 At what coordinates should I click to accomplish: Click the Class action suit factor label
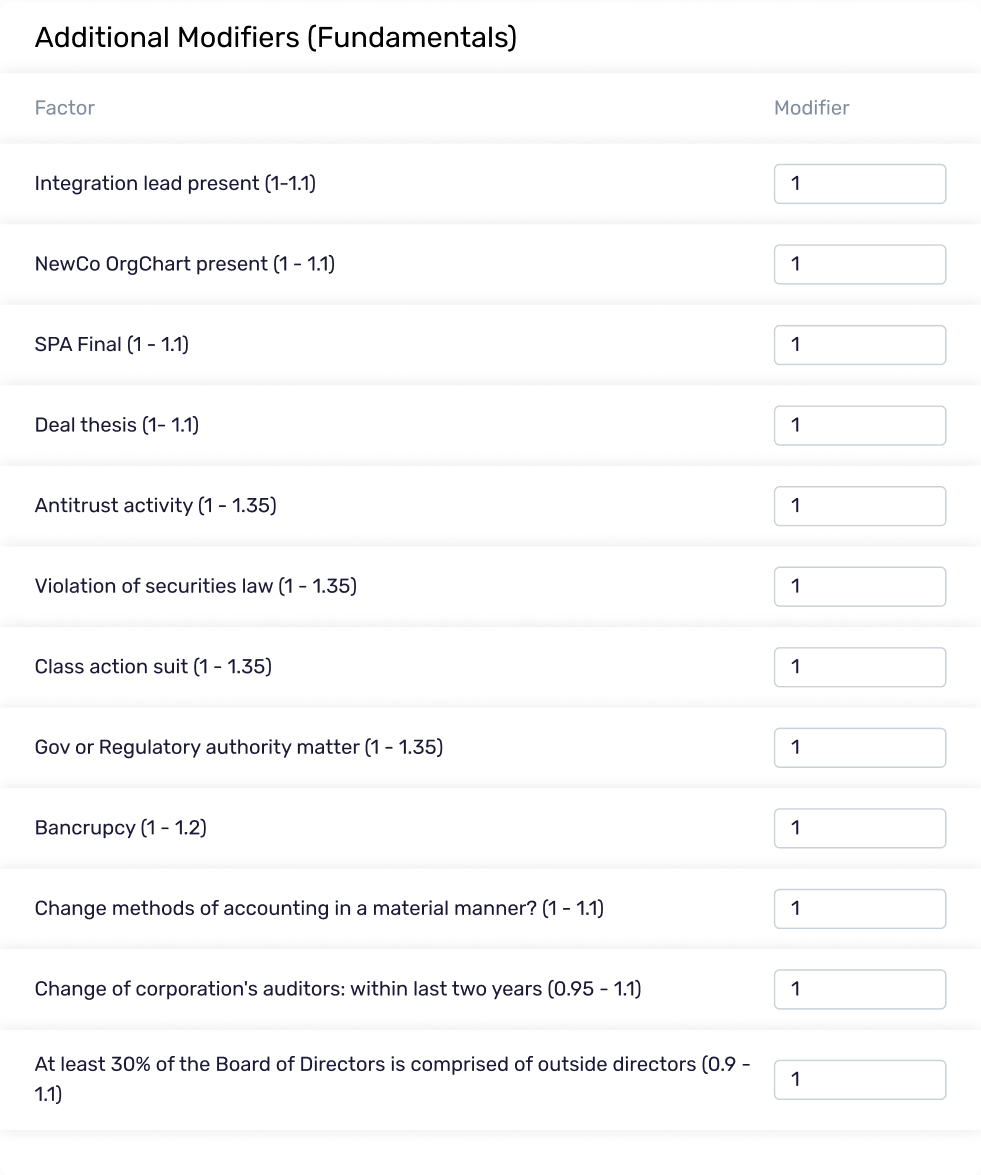point(153,667)
